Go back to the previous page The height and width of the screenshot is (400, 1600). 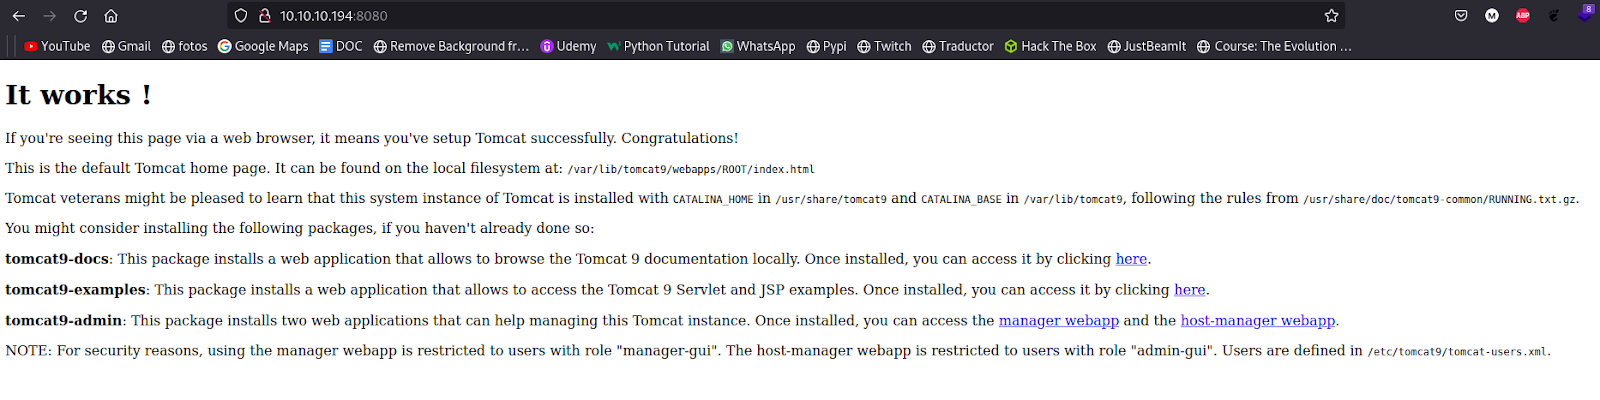18,16
